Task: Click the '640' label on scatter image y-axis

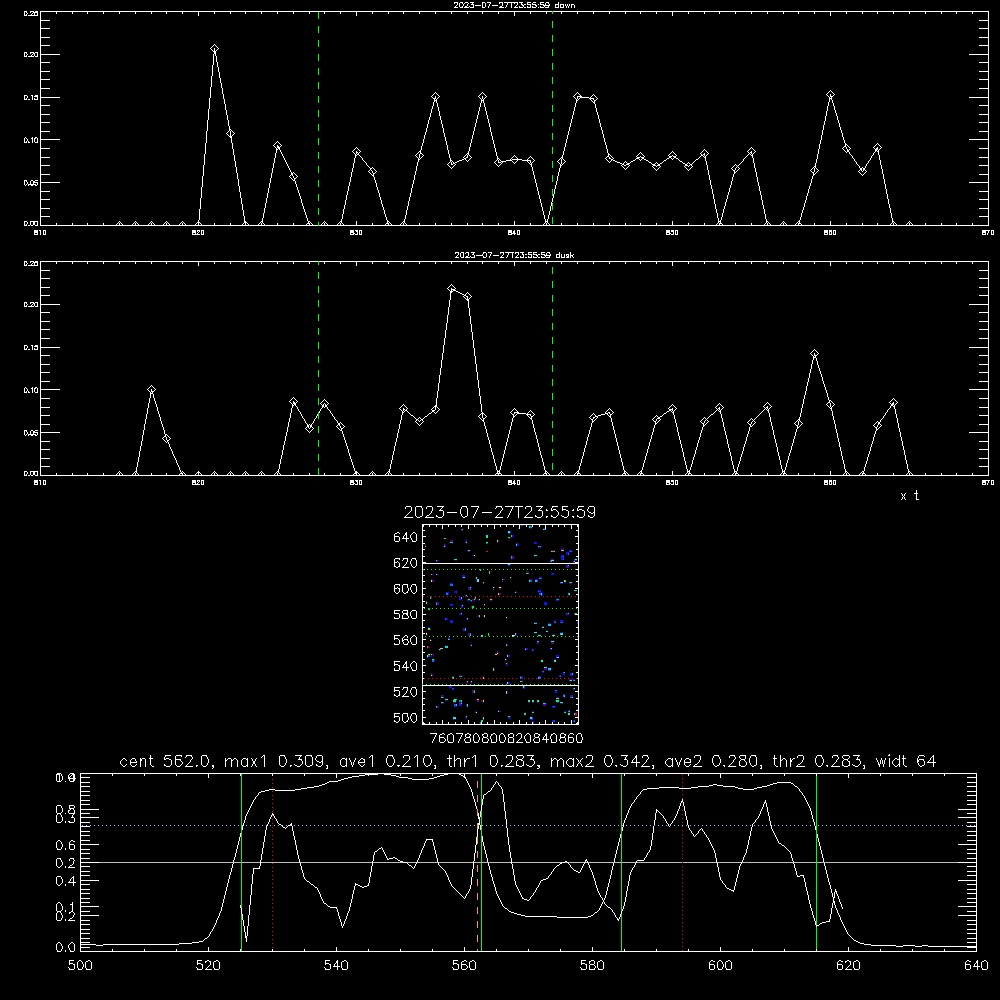Action: (x=406, y=538)
